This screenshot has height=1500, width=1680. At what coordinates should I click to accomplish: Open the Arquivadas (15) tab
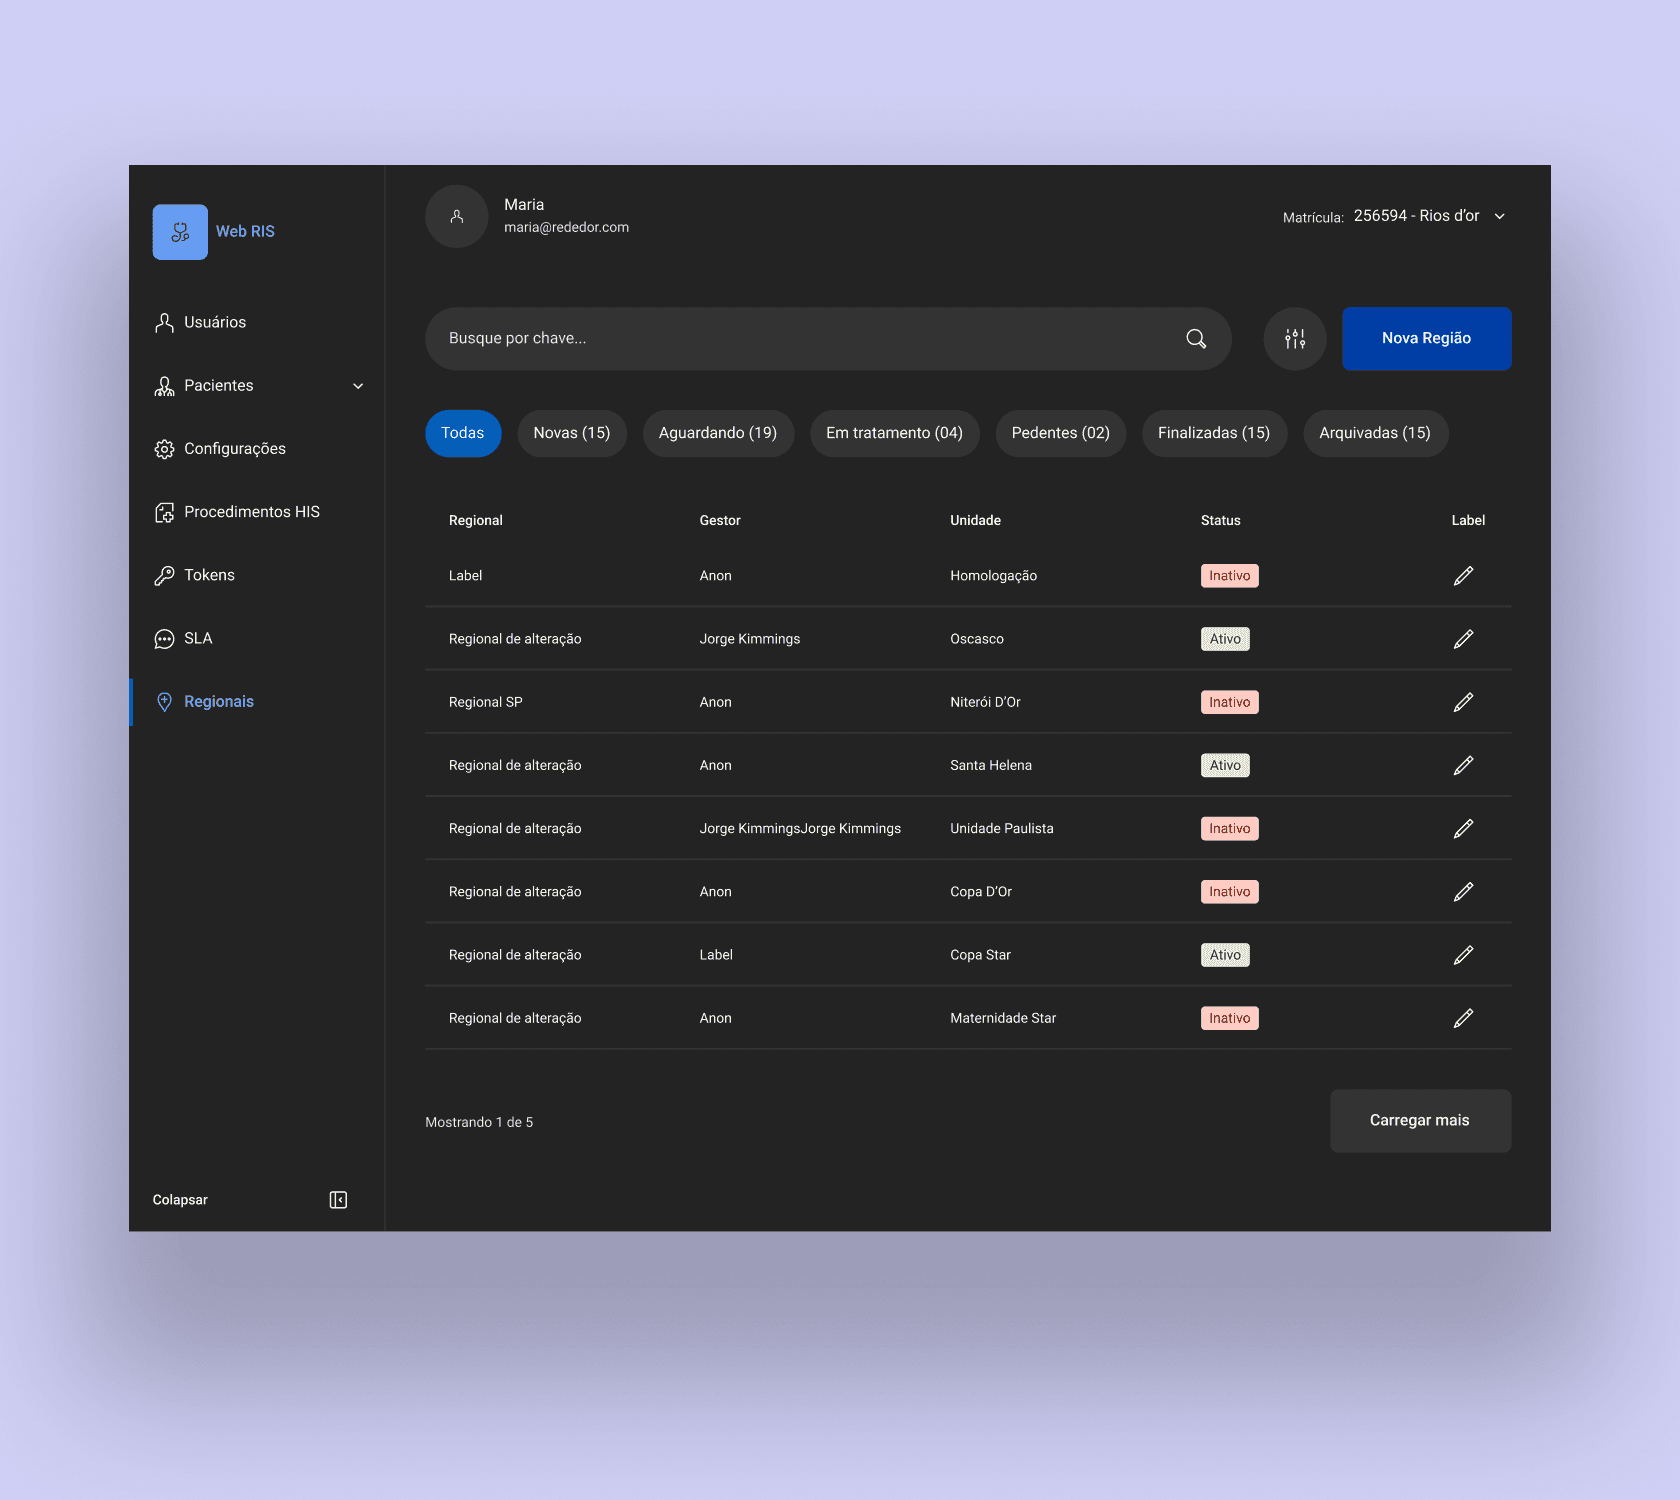click(1375, 433)
